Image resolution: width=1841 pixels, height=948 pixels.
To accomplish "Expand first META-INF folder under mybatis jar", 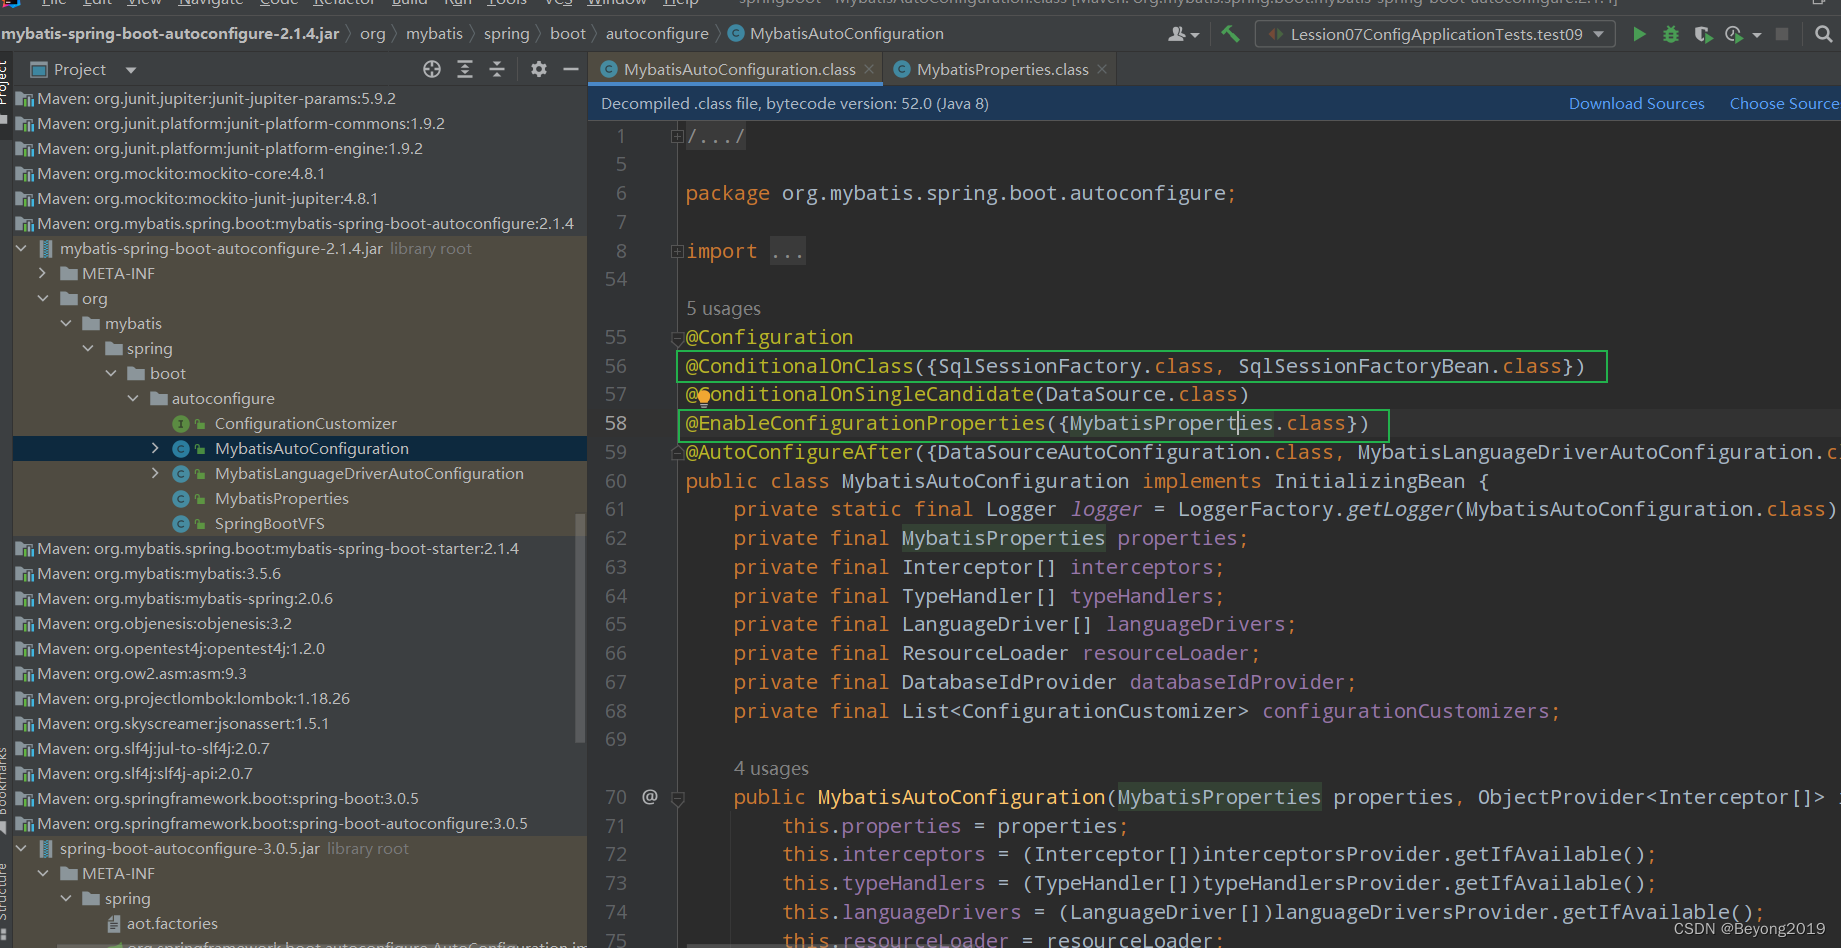I will [x=42, y=273].
